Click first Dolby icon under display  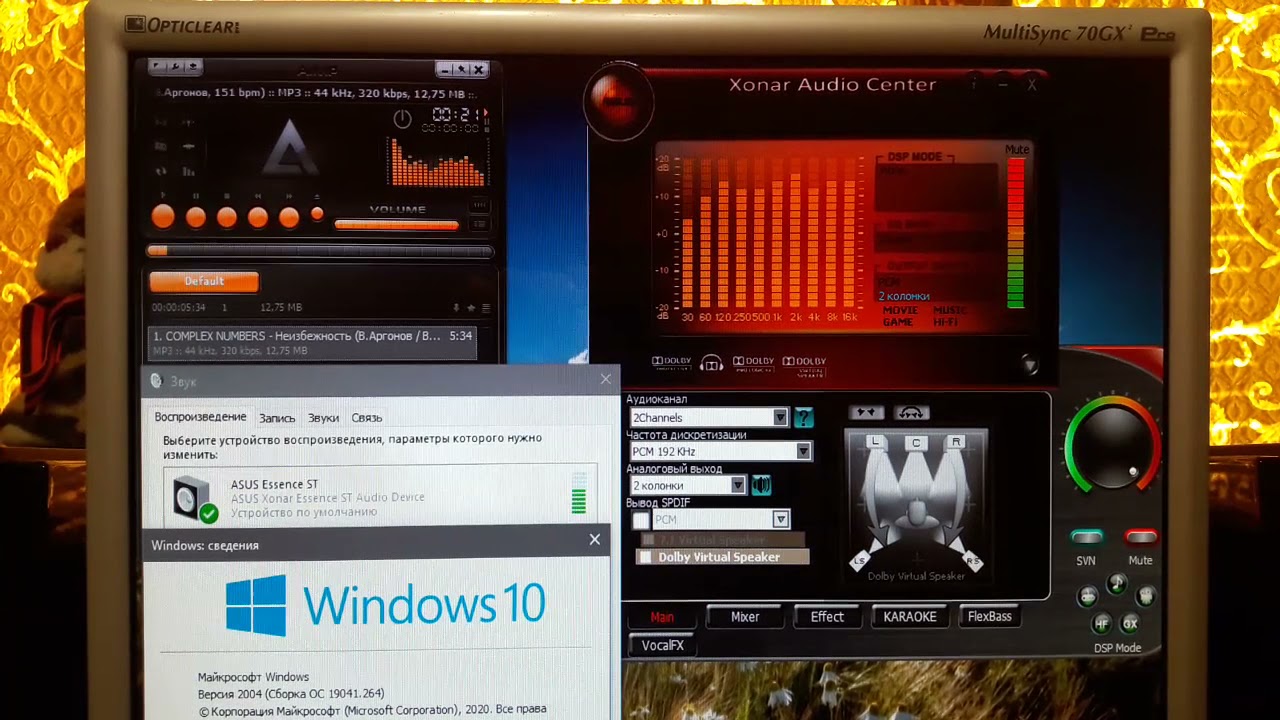pyautogui.click(x=671, y=362)
